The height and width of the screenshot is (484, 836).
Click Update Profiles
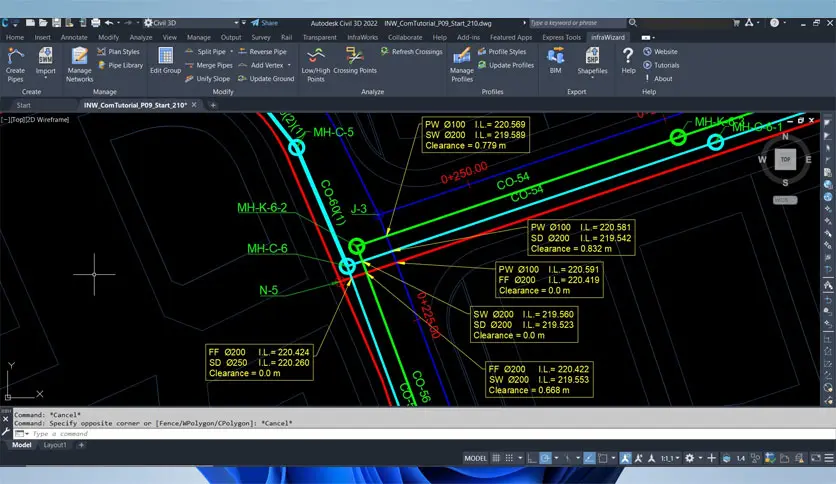(505, 65)
